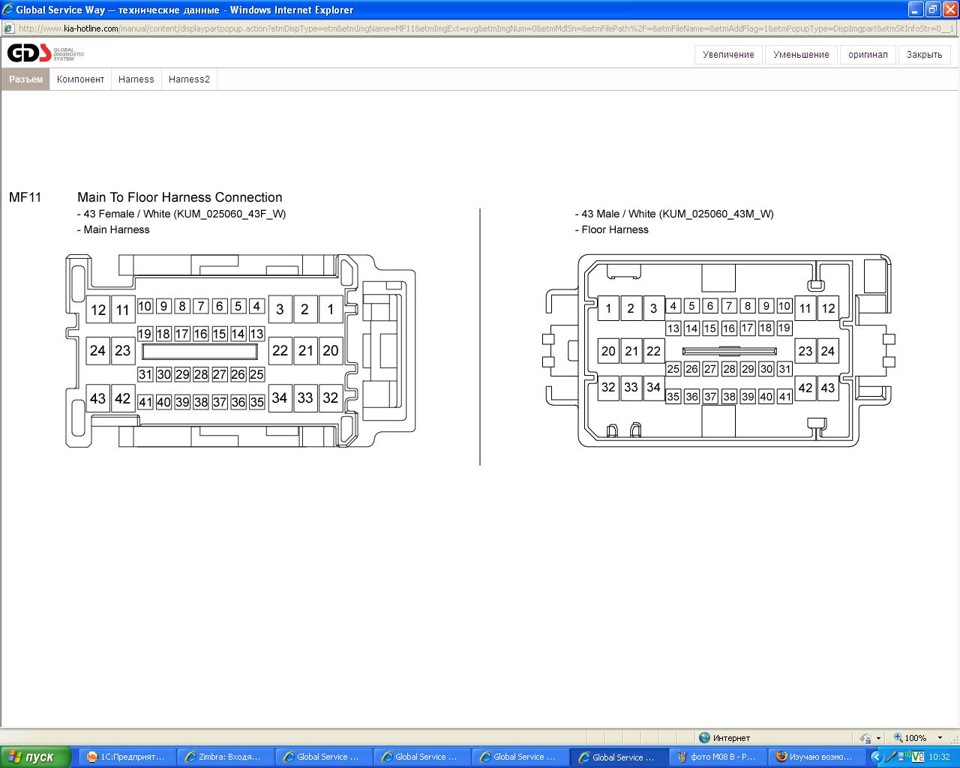Click pin 24 on the Floor Harness connector

point(828,351)
